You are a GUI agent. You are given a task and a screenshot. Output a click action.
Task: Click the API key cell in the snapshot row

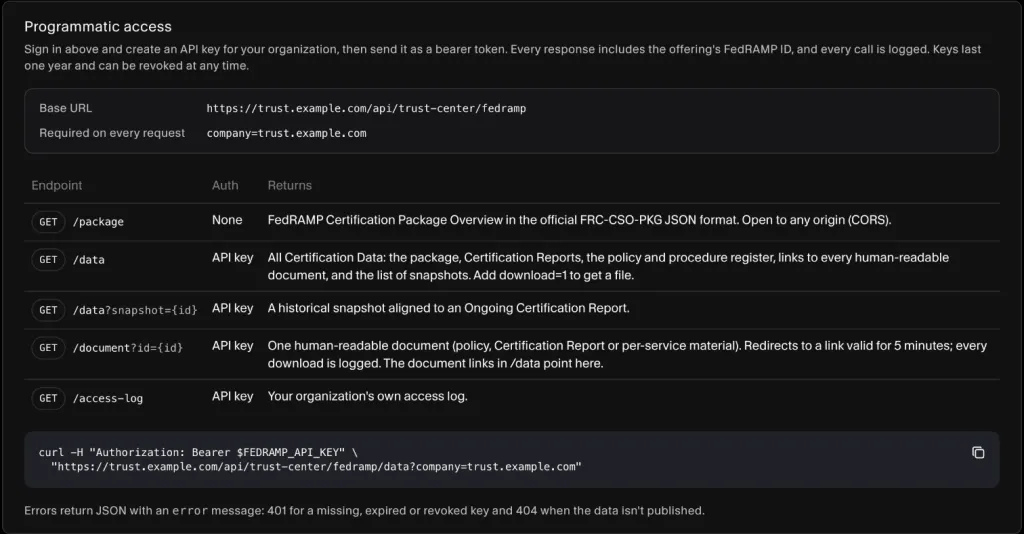point(232,308)
